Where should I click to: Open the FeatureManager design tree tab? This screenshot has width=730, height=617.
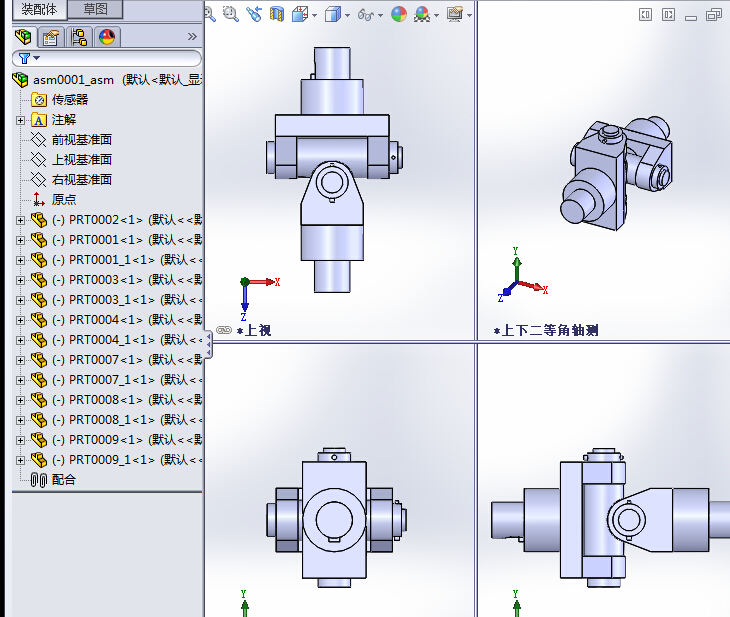point(23,37)
